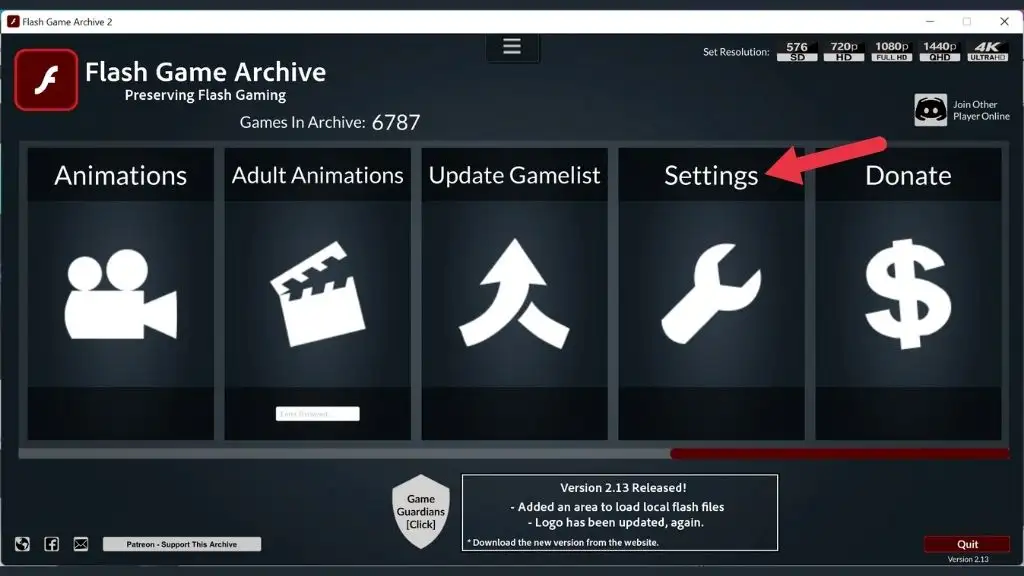Click the Flash Game Archive logo
Screen dimensions: 1024x576
[46, 80]
